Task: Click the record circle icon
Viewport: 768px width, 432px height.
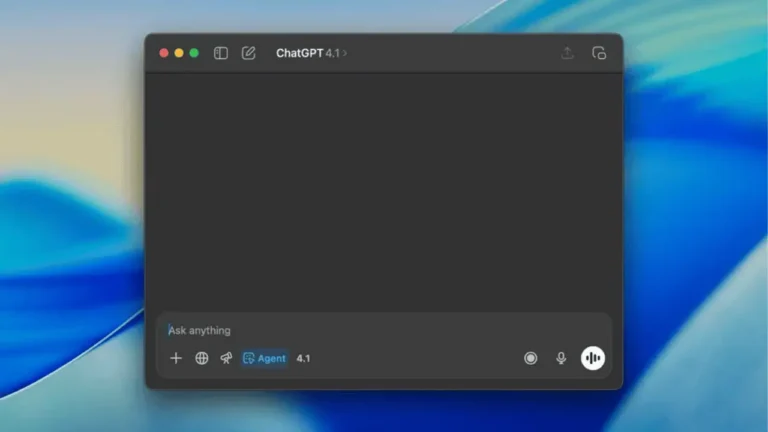Action: click(530, 358)
